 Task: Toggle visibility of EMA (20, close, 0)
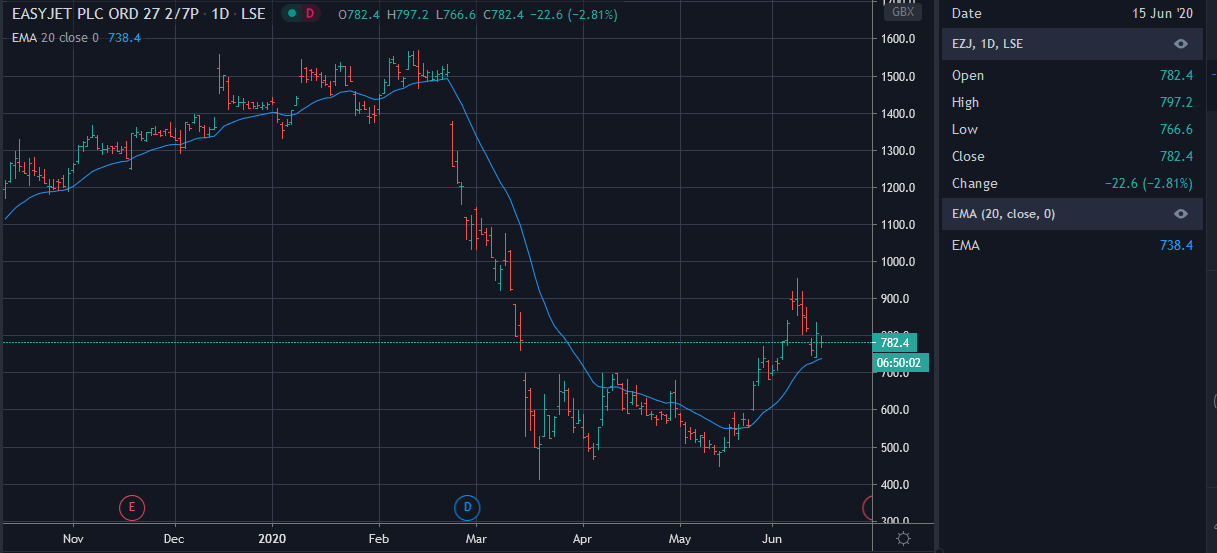point(1181,213)
